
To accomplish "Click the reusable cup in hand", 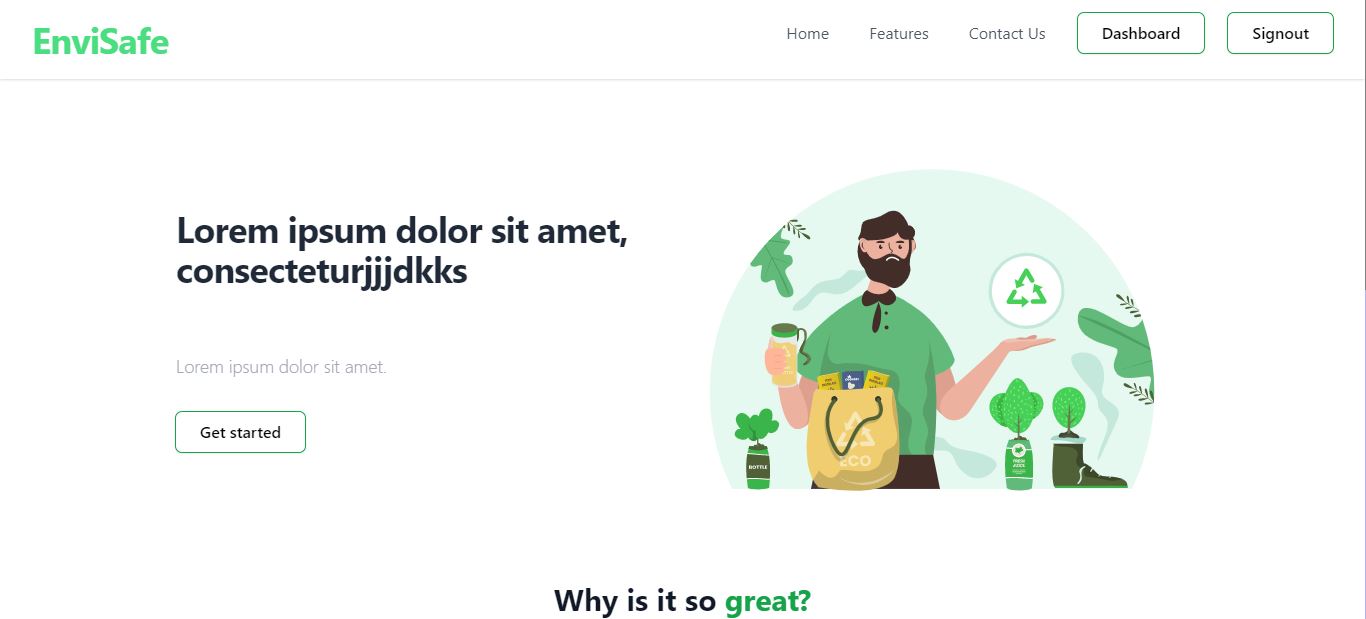I will click(785, 354).
